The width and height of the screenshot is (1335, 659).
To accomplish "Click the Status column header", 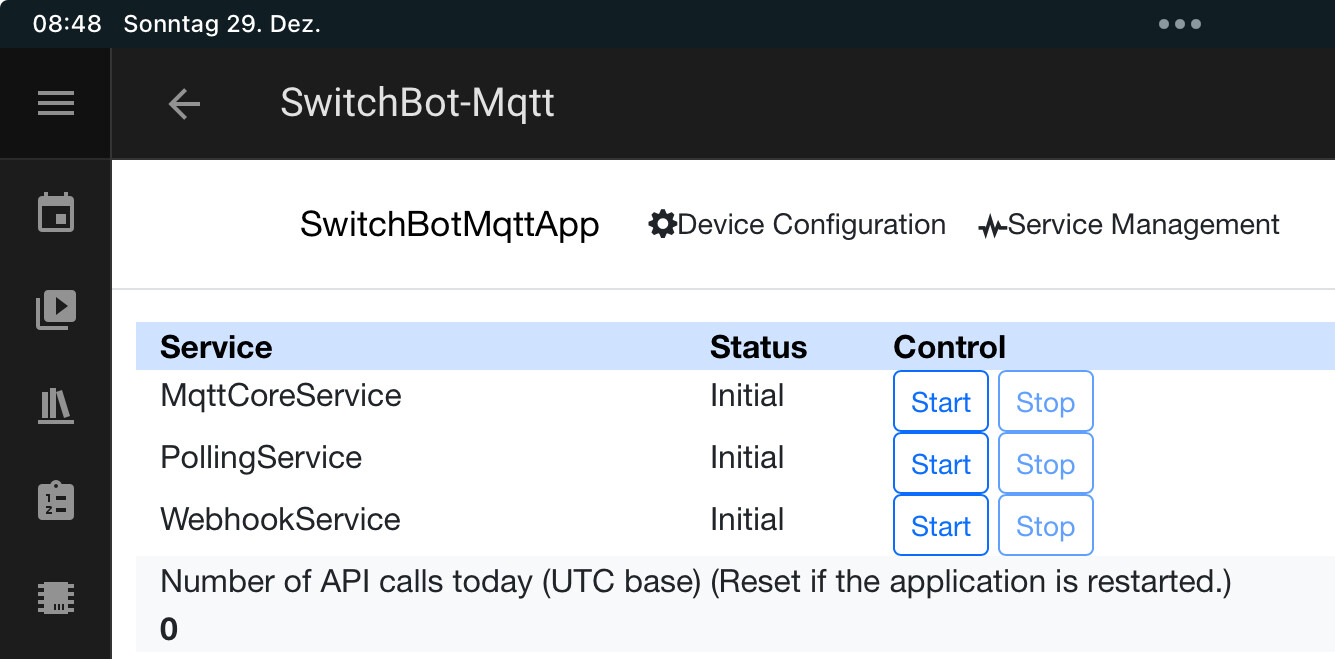I will coord(758,347).
